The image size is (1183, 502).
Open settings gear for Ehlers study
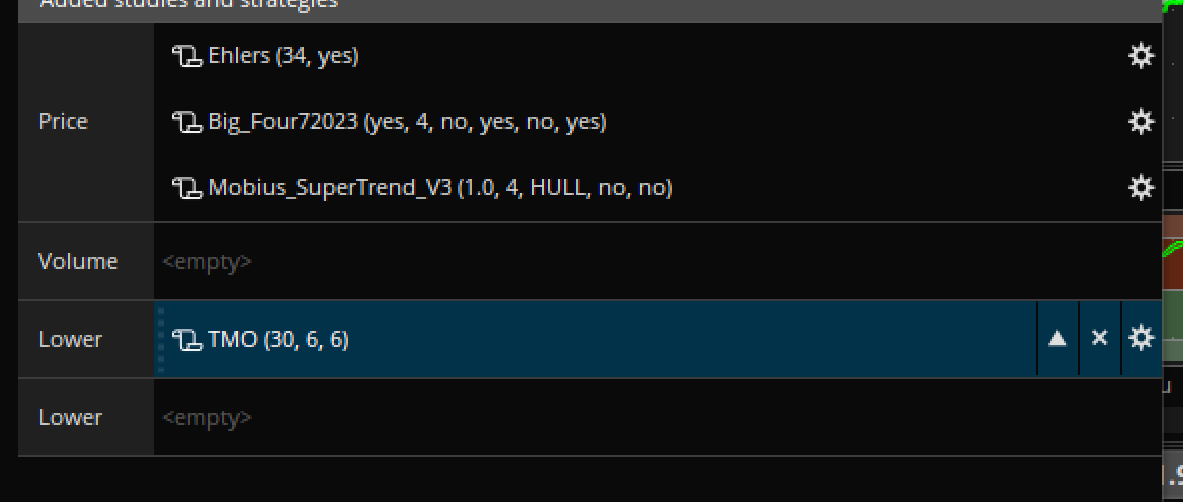coord(1141,56)
